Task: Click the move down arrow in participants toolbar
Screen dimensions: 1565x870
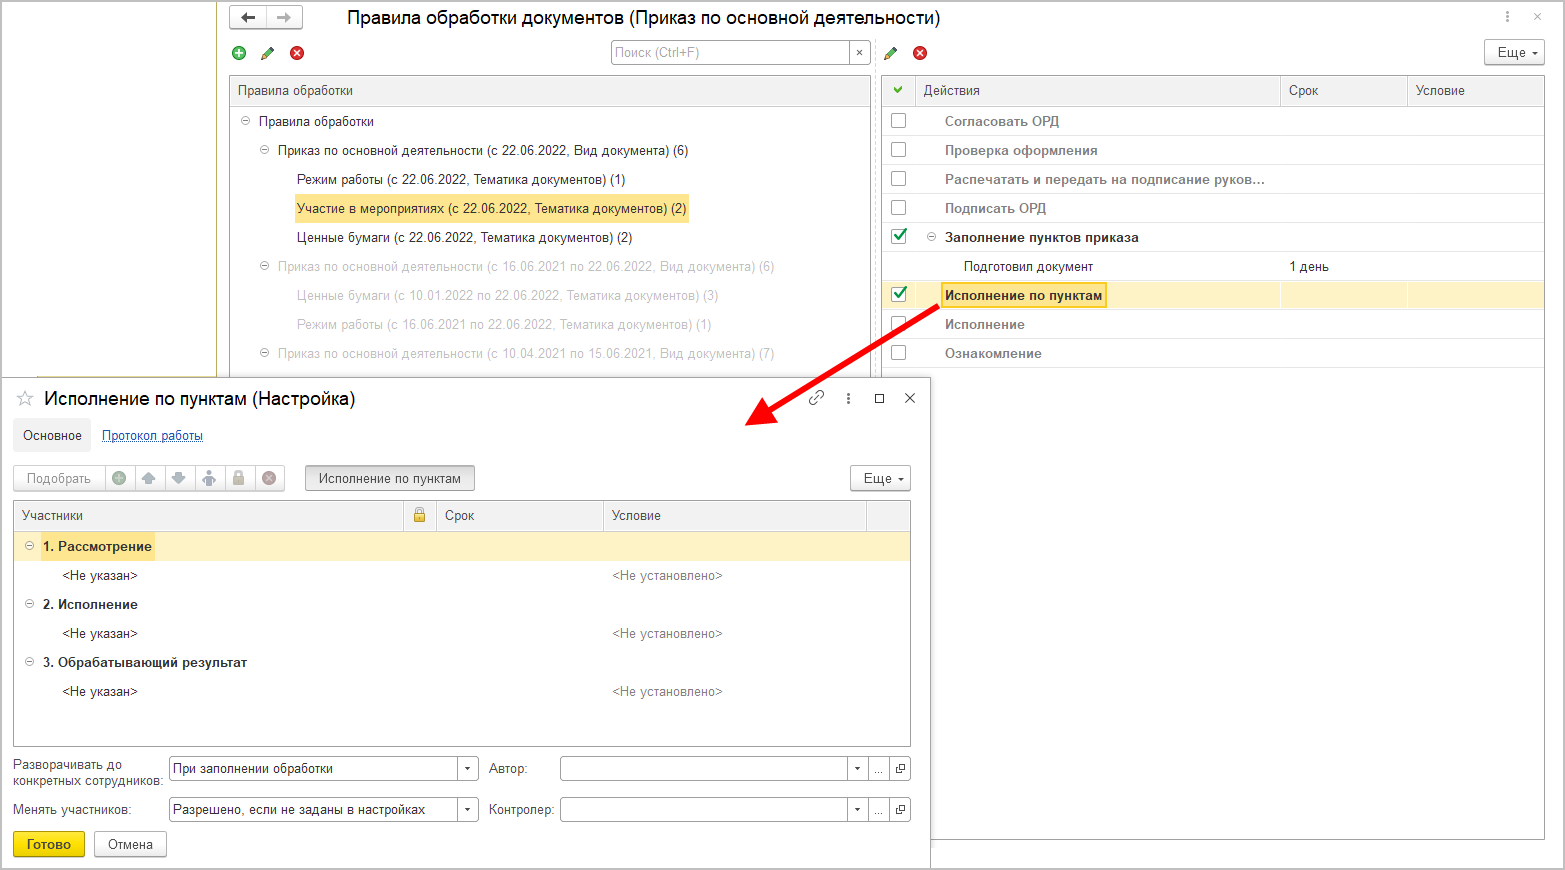Action: tap(179, 478)
